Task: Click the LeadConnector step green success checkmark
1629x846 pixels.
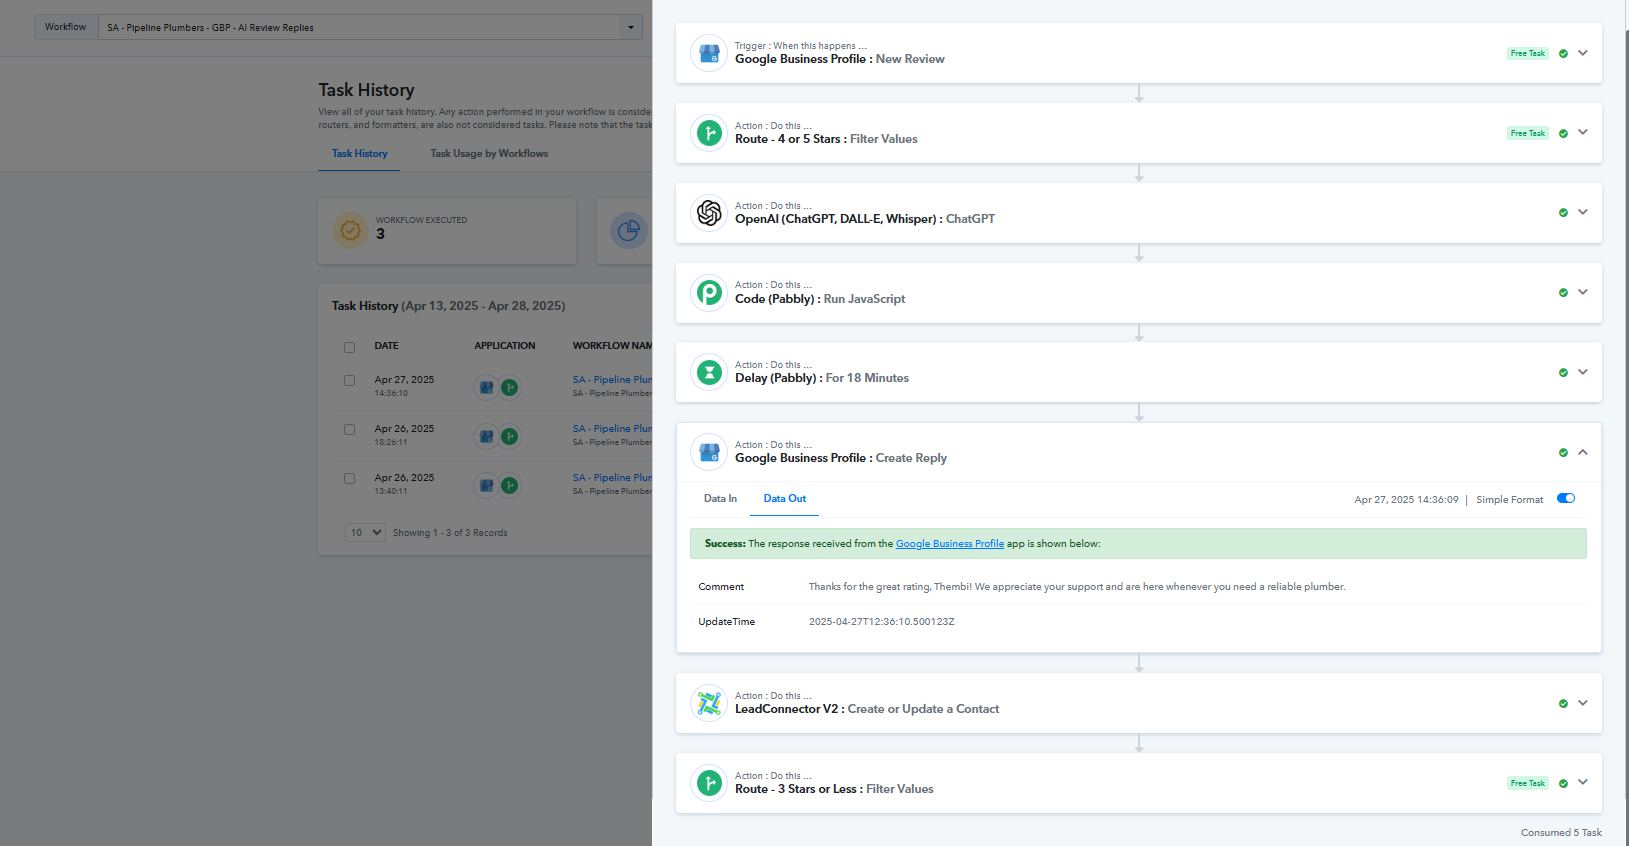Action: [1563, 703]
